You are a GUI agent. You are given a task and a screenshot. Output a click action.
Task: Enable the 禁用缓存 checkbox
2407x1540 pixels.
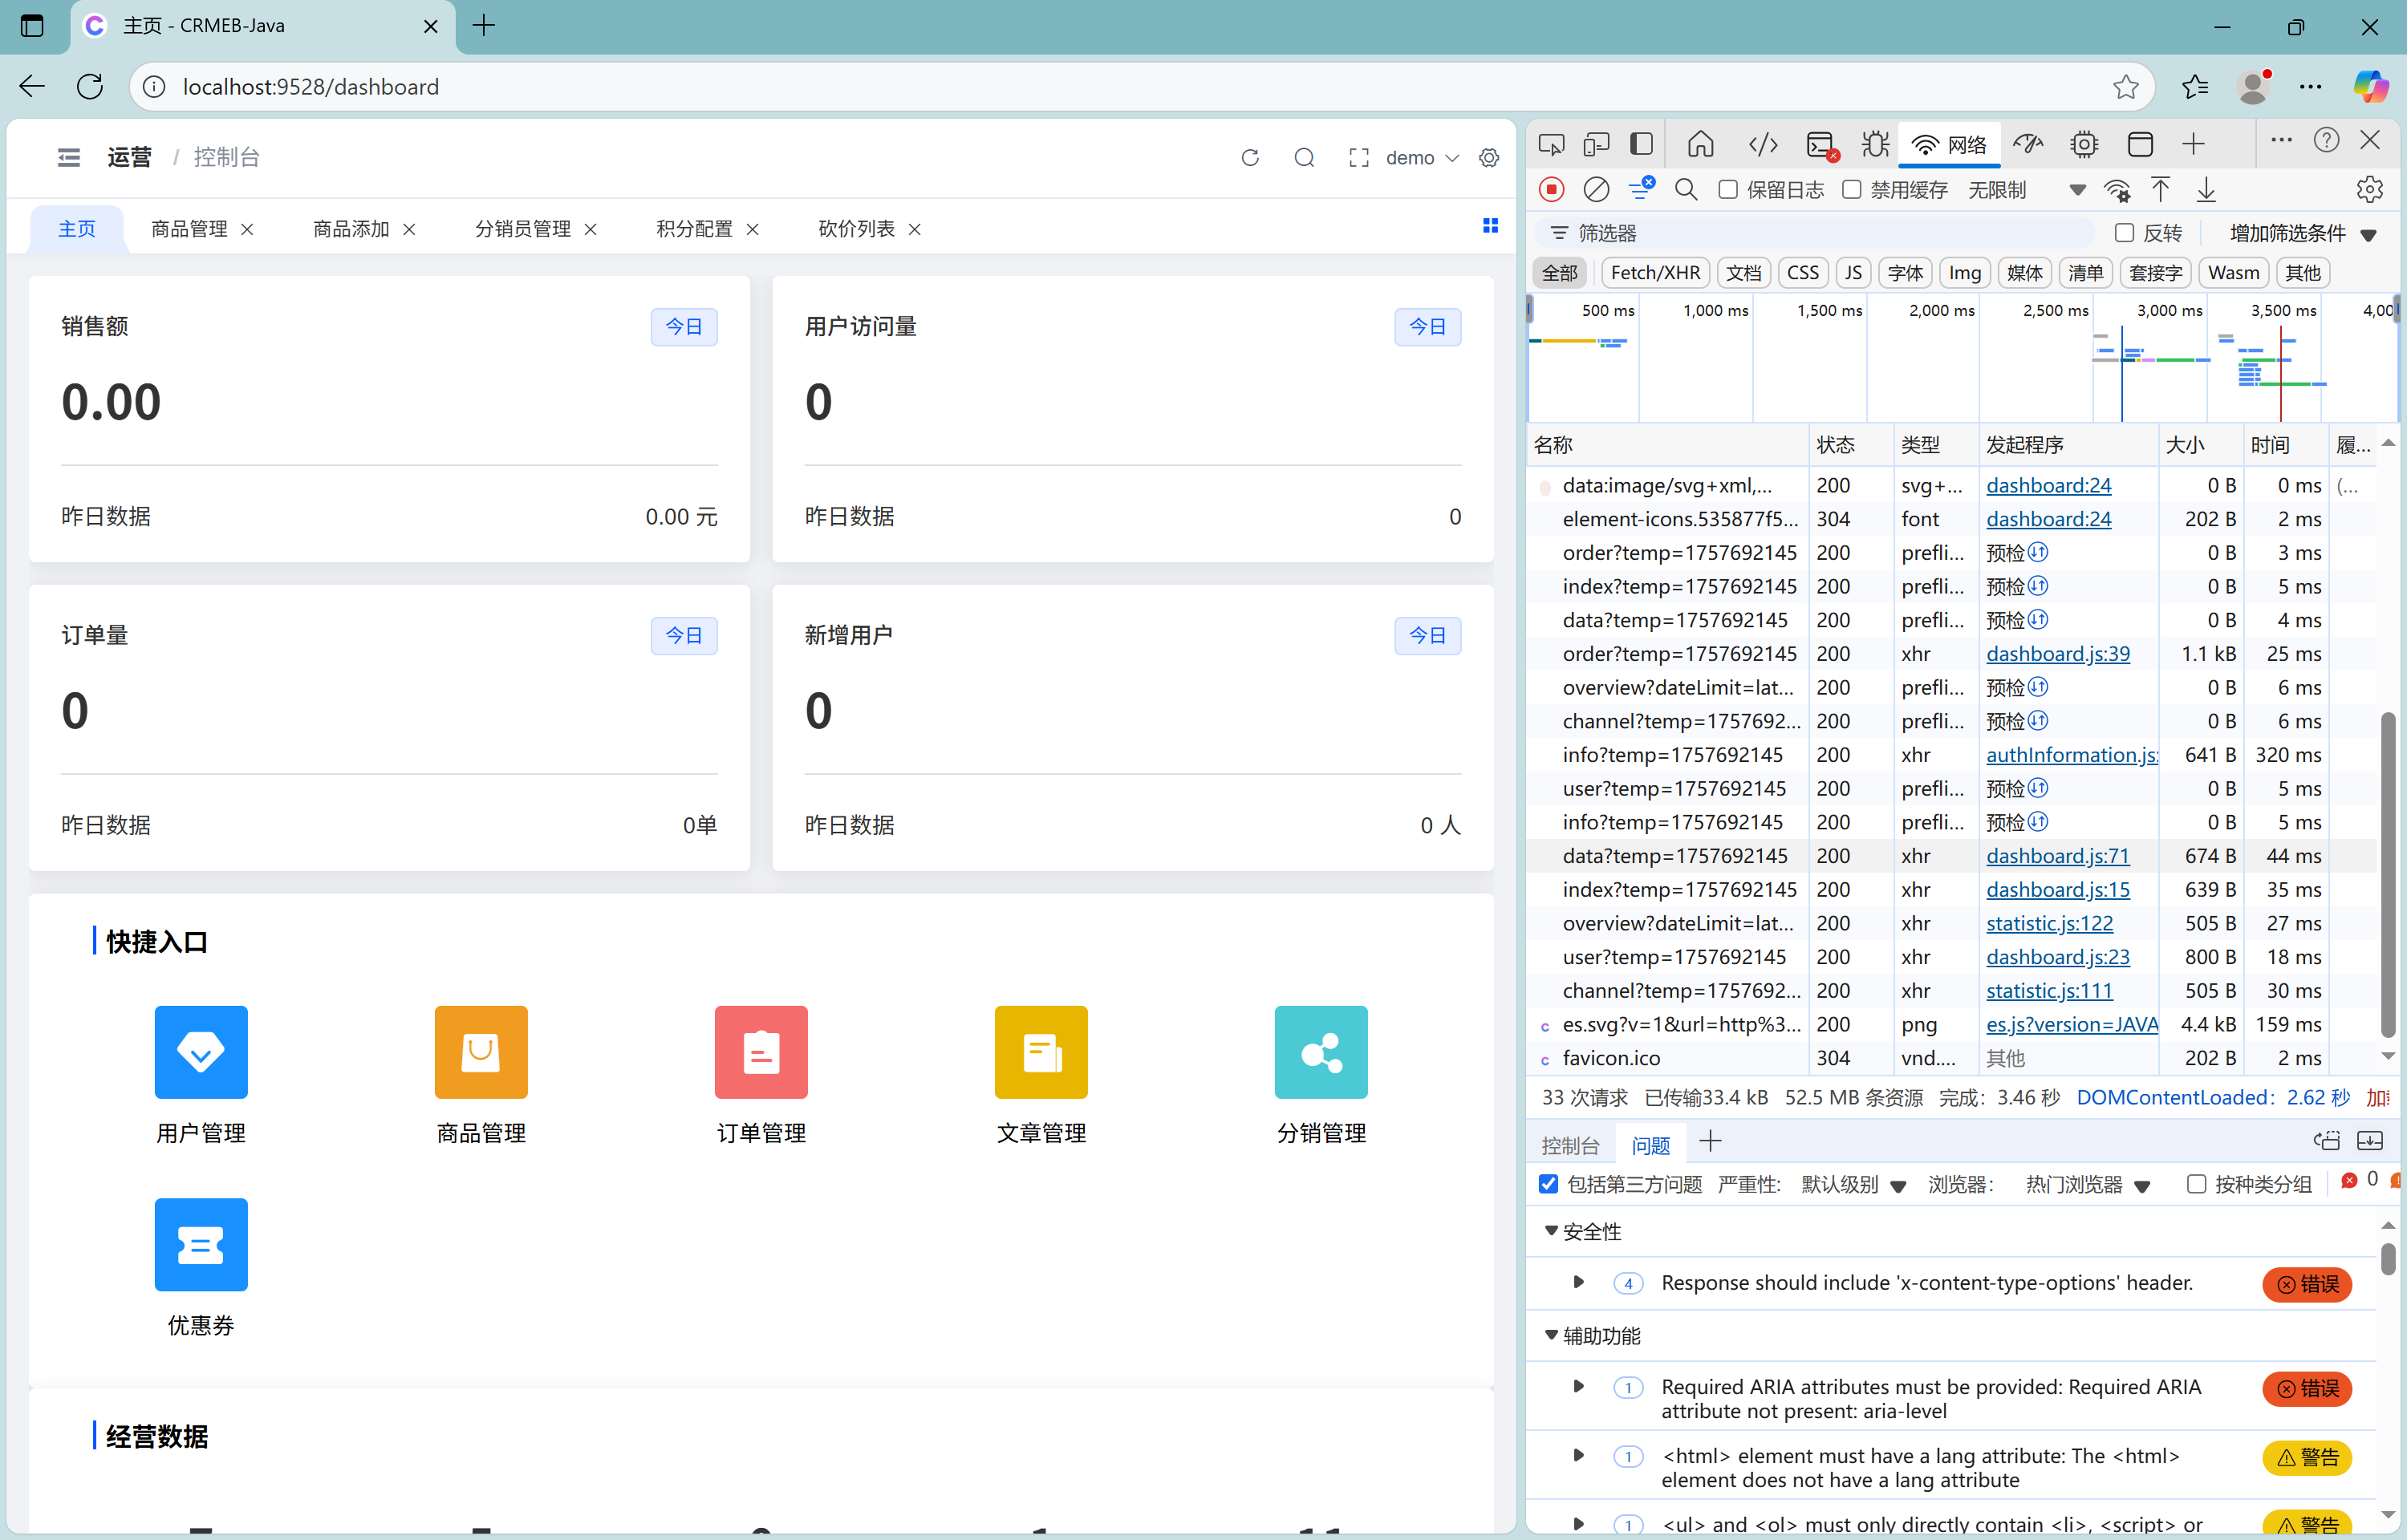pyautogui.click(x=1852, y=189)
